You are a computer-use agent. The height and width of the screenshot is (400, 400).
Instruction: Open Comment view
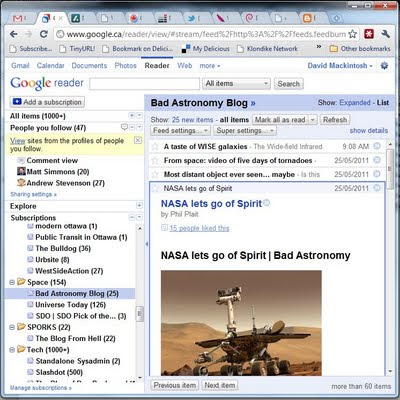click(52, 161)
